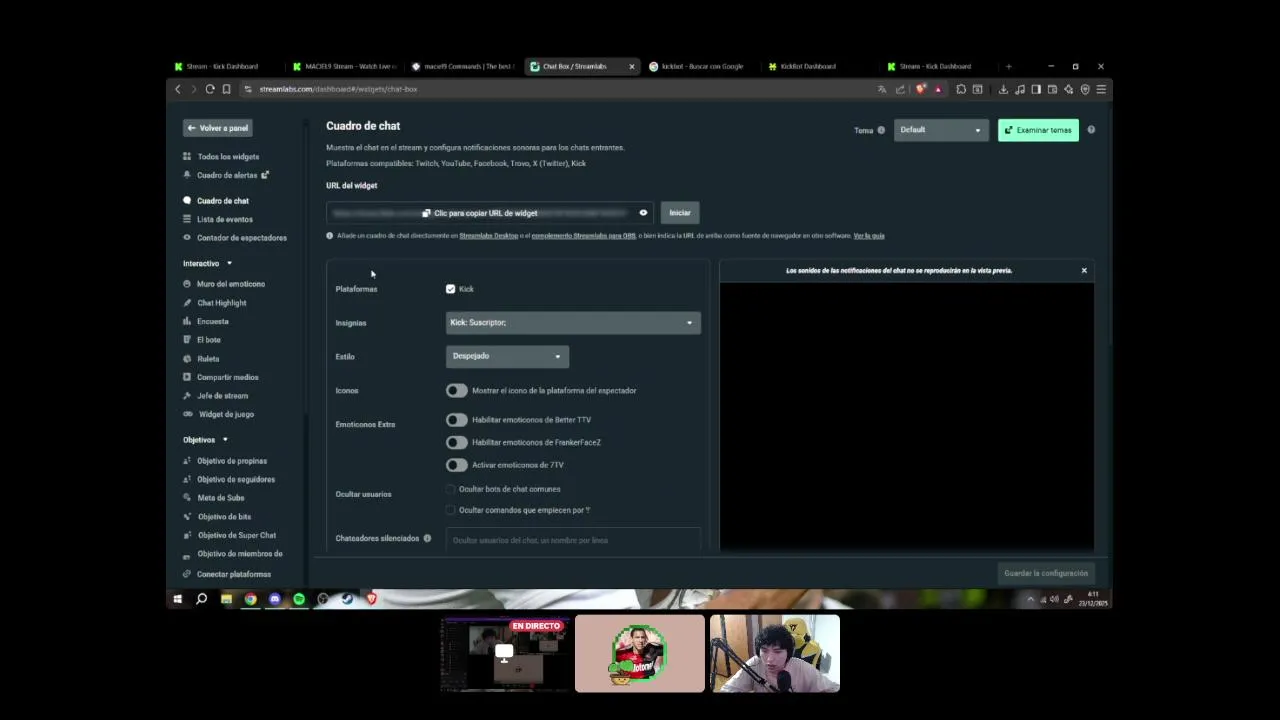Open Spotify from the taskbar
This screenshot has height=720, width=1280.
point(299,599)
